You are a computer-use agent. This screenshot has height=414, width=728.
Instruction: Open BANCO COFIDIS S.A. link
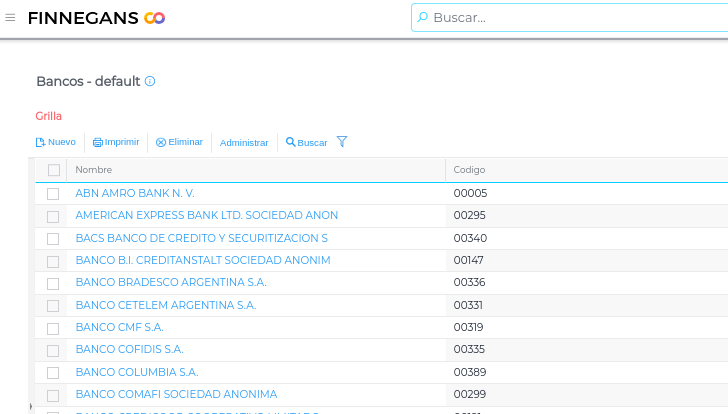pyautogui.click(x=130, y=349)
